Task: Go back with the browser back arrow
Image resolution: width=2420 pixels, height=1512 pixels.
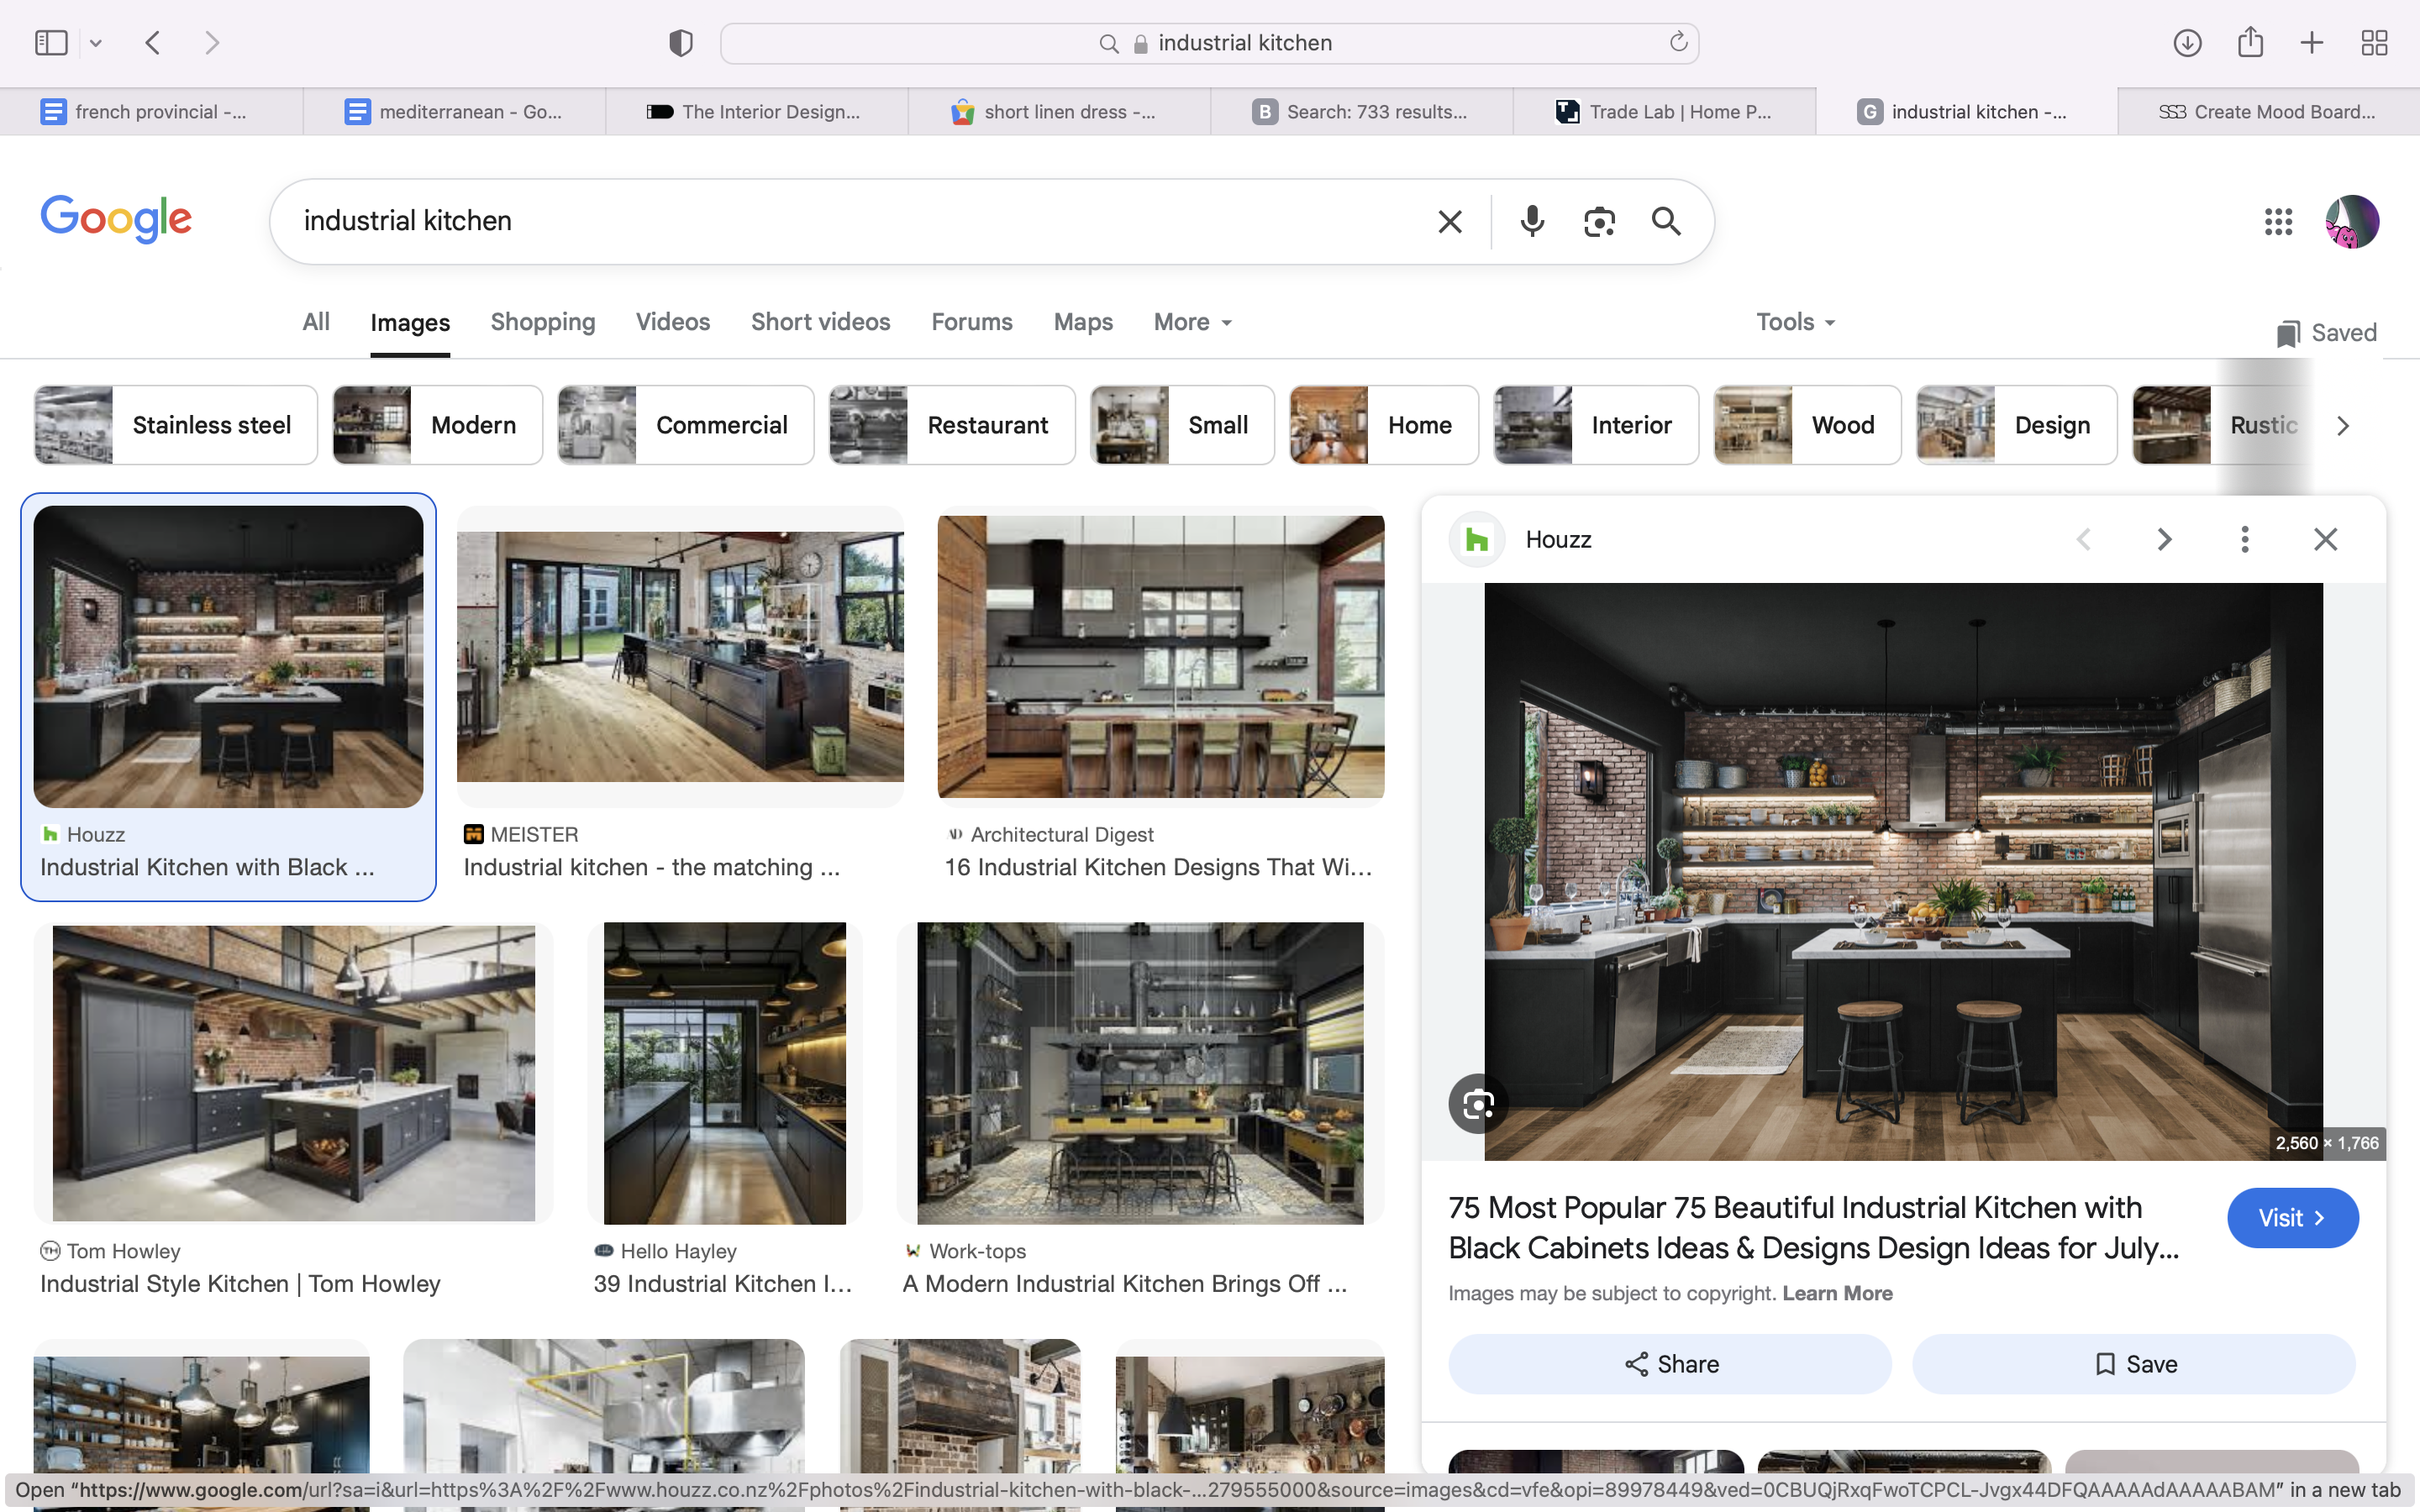Action: [x=153, y=43]
